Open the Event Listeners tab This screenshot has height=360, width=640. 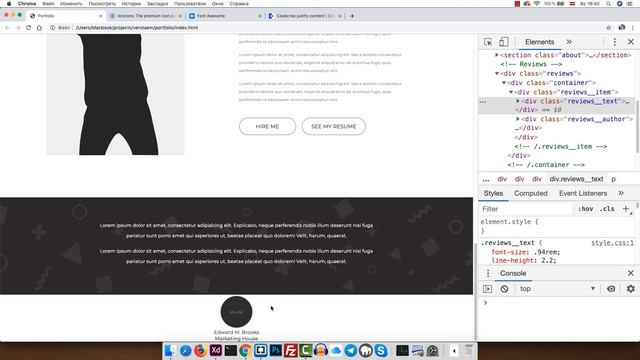pos(583,193)
